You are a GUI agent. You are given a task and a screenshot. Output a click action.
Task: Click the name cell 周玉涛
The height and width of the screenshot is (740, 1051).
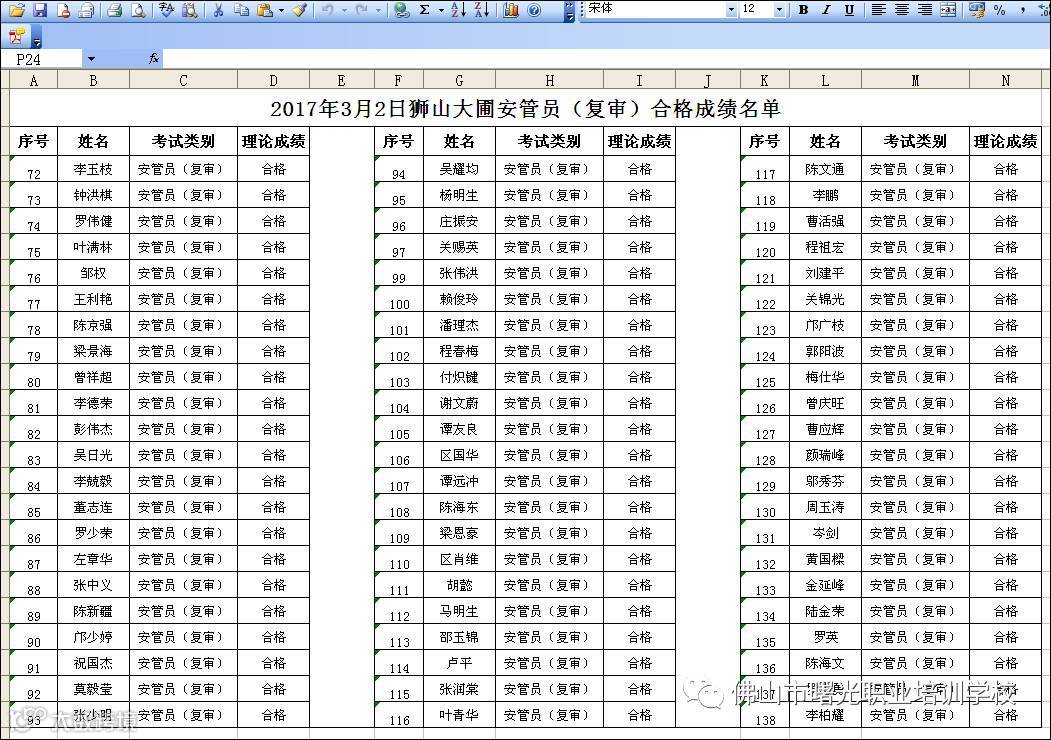click(x=825, y=507)
